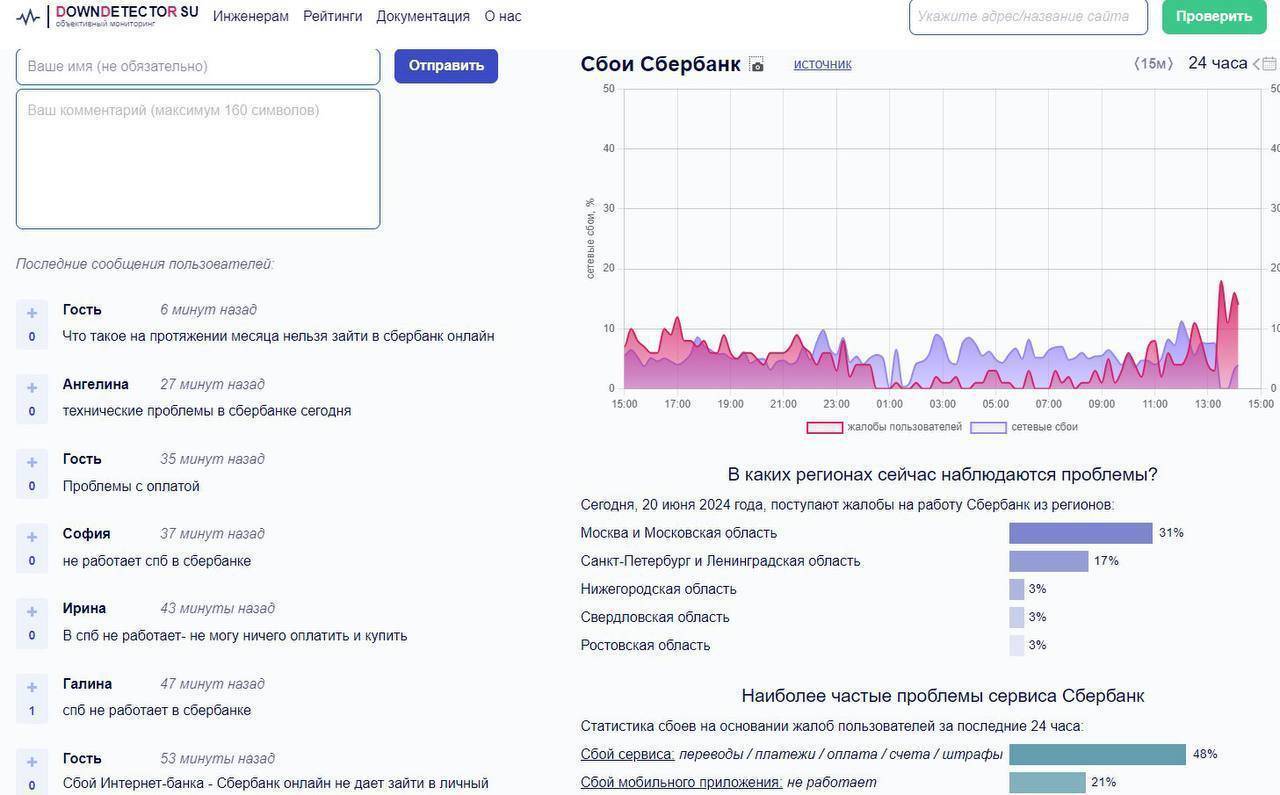Viewport: 1280px width, 795px height.
Task: Click the Downdetector.su logo
Action: click(x=107, y=15)
